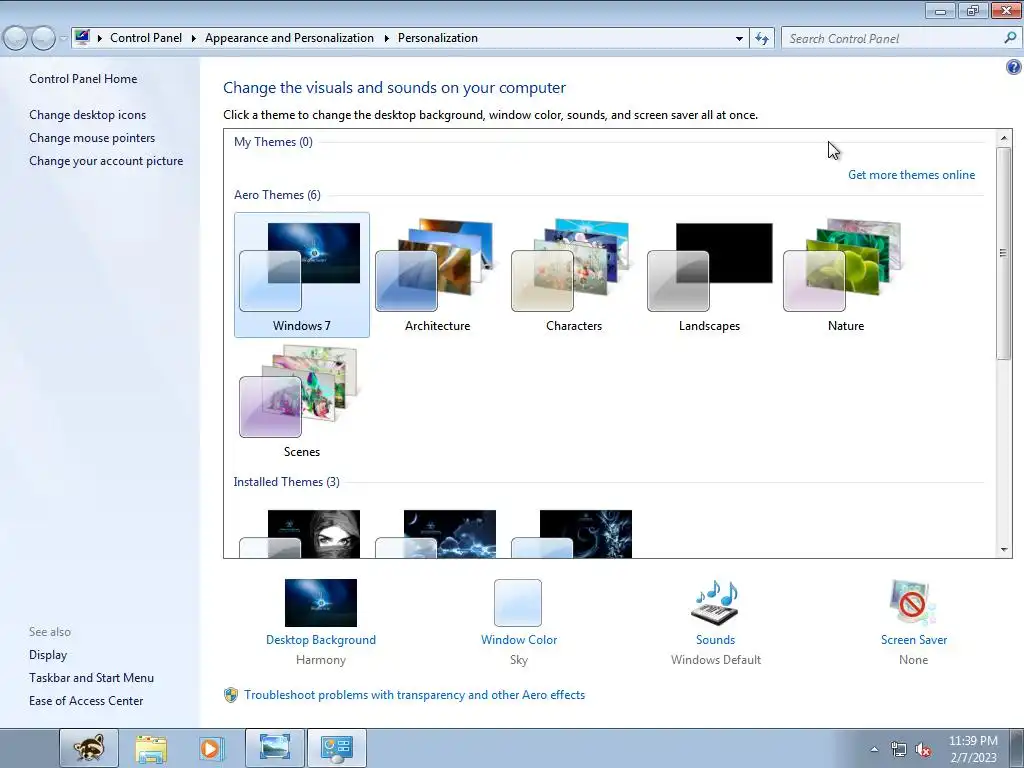Image resolution: width=1024 pixels, height=768 pixels.
Task: Open Windows Explorer from taskbar
Action: coord(151,748)
